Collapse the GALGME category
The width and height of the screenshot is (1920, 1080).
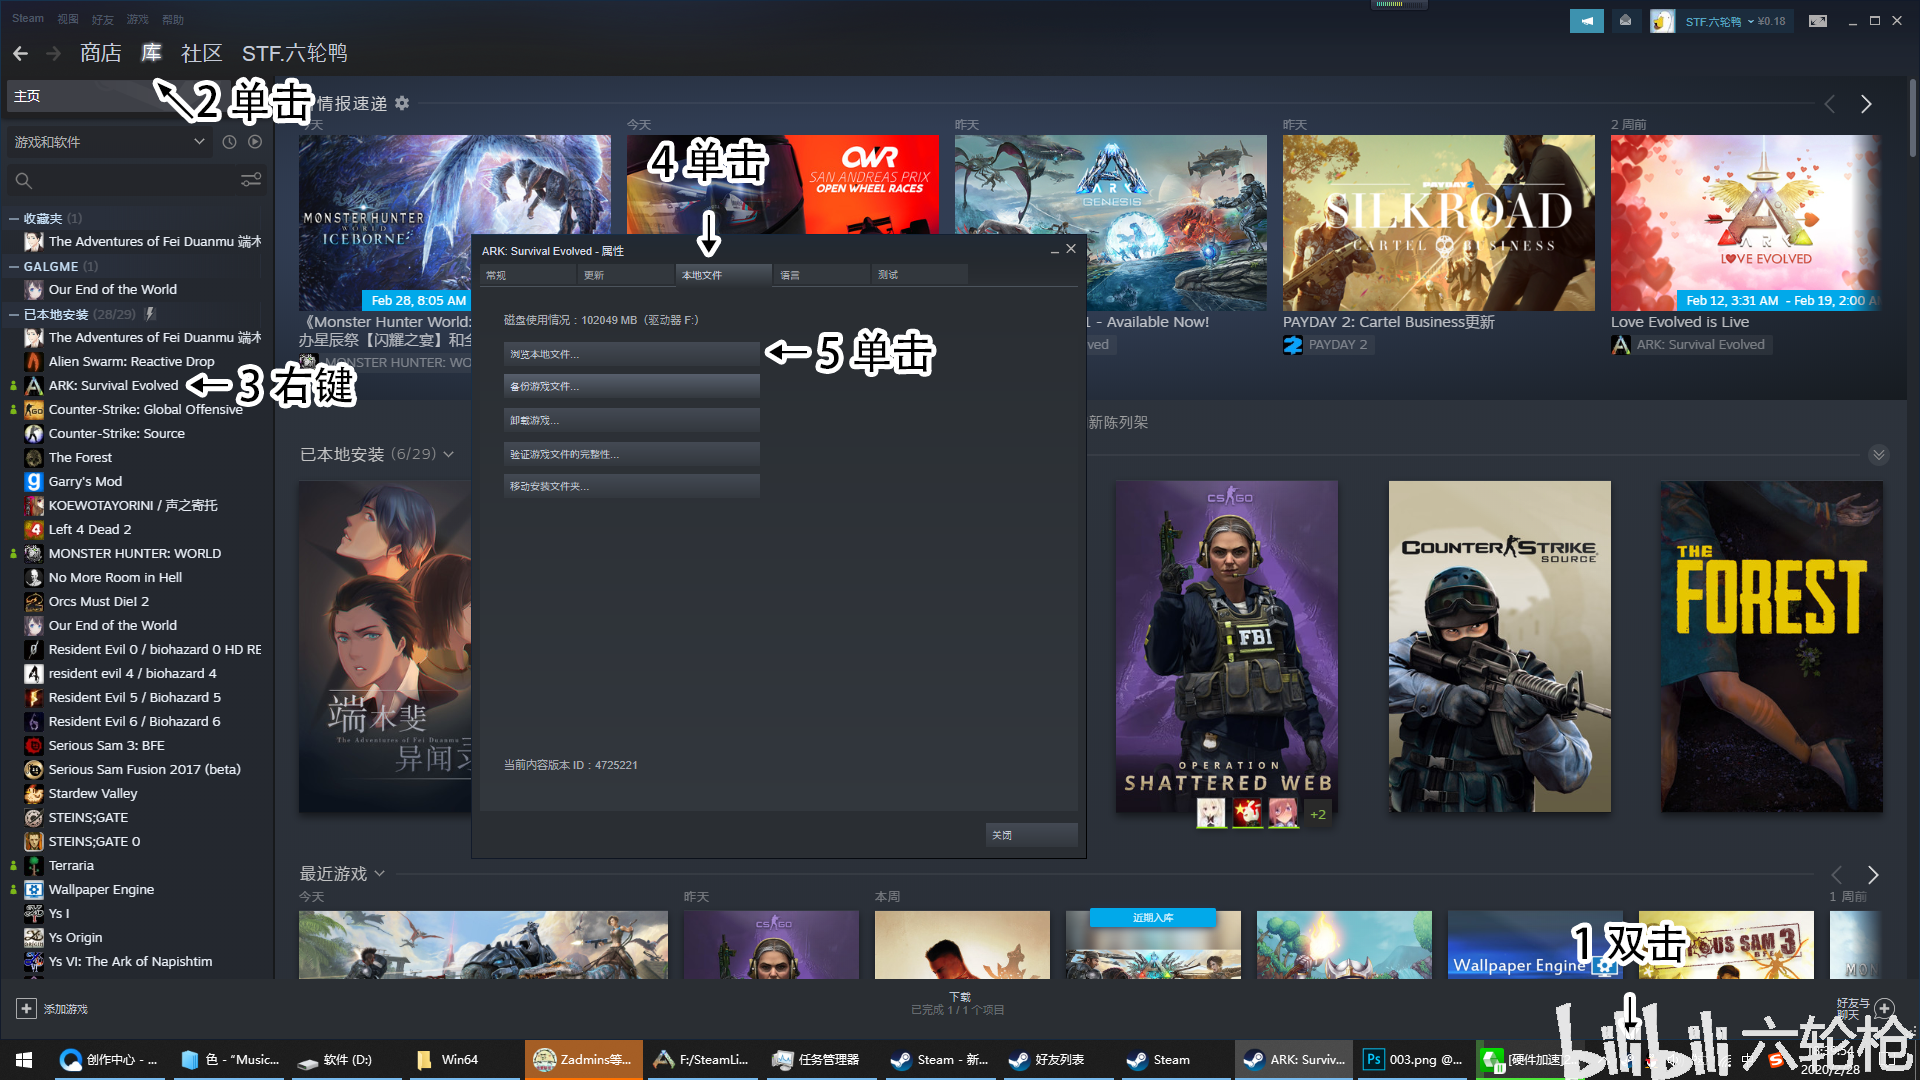pos(14,267)
